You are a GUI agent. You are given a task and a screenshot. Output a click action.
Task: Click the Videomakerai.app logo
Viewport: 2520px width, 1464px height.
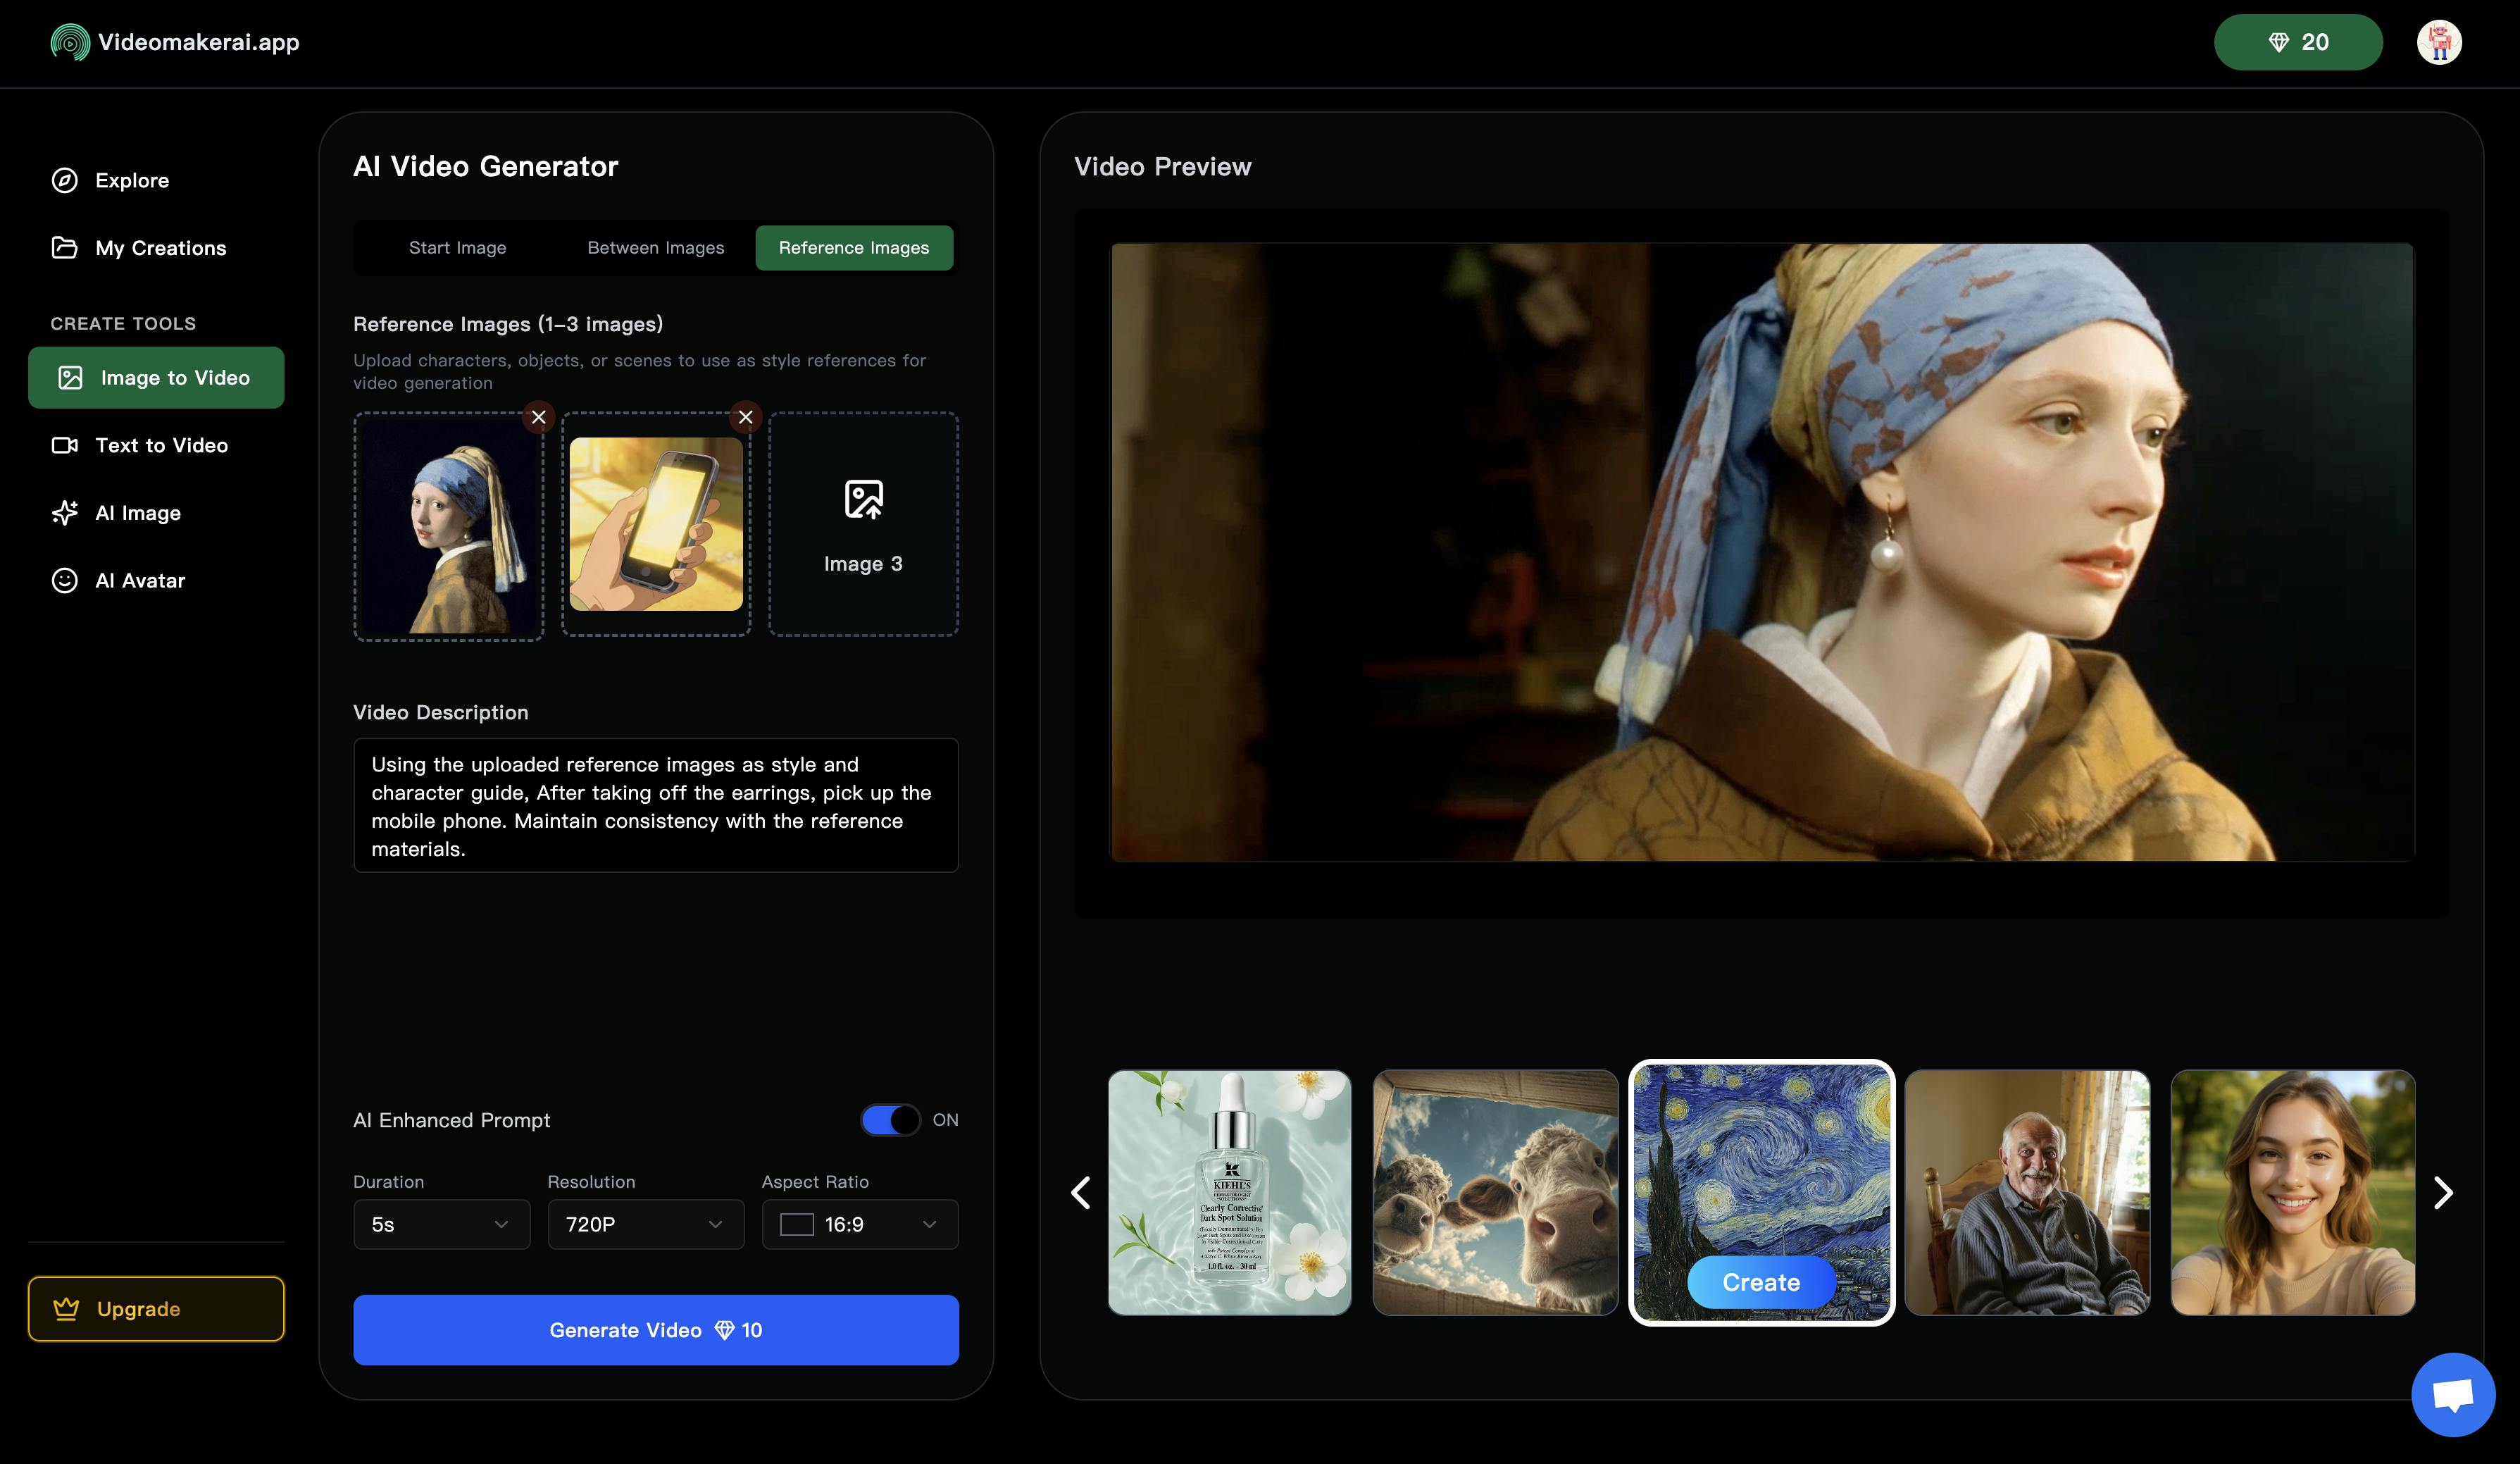[175, 42]
